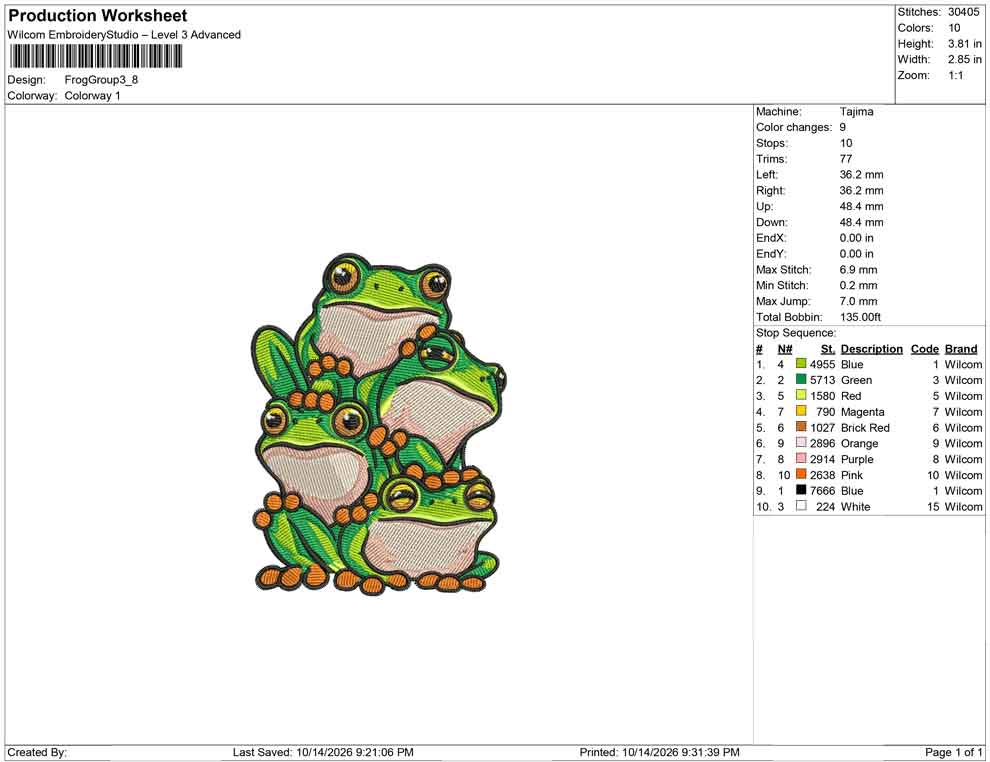Click the black swatch beside stitch count 7666

(801, 490)
